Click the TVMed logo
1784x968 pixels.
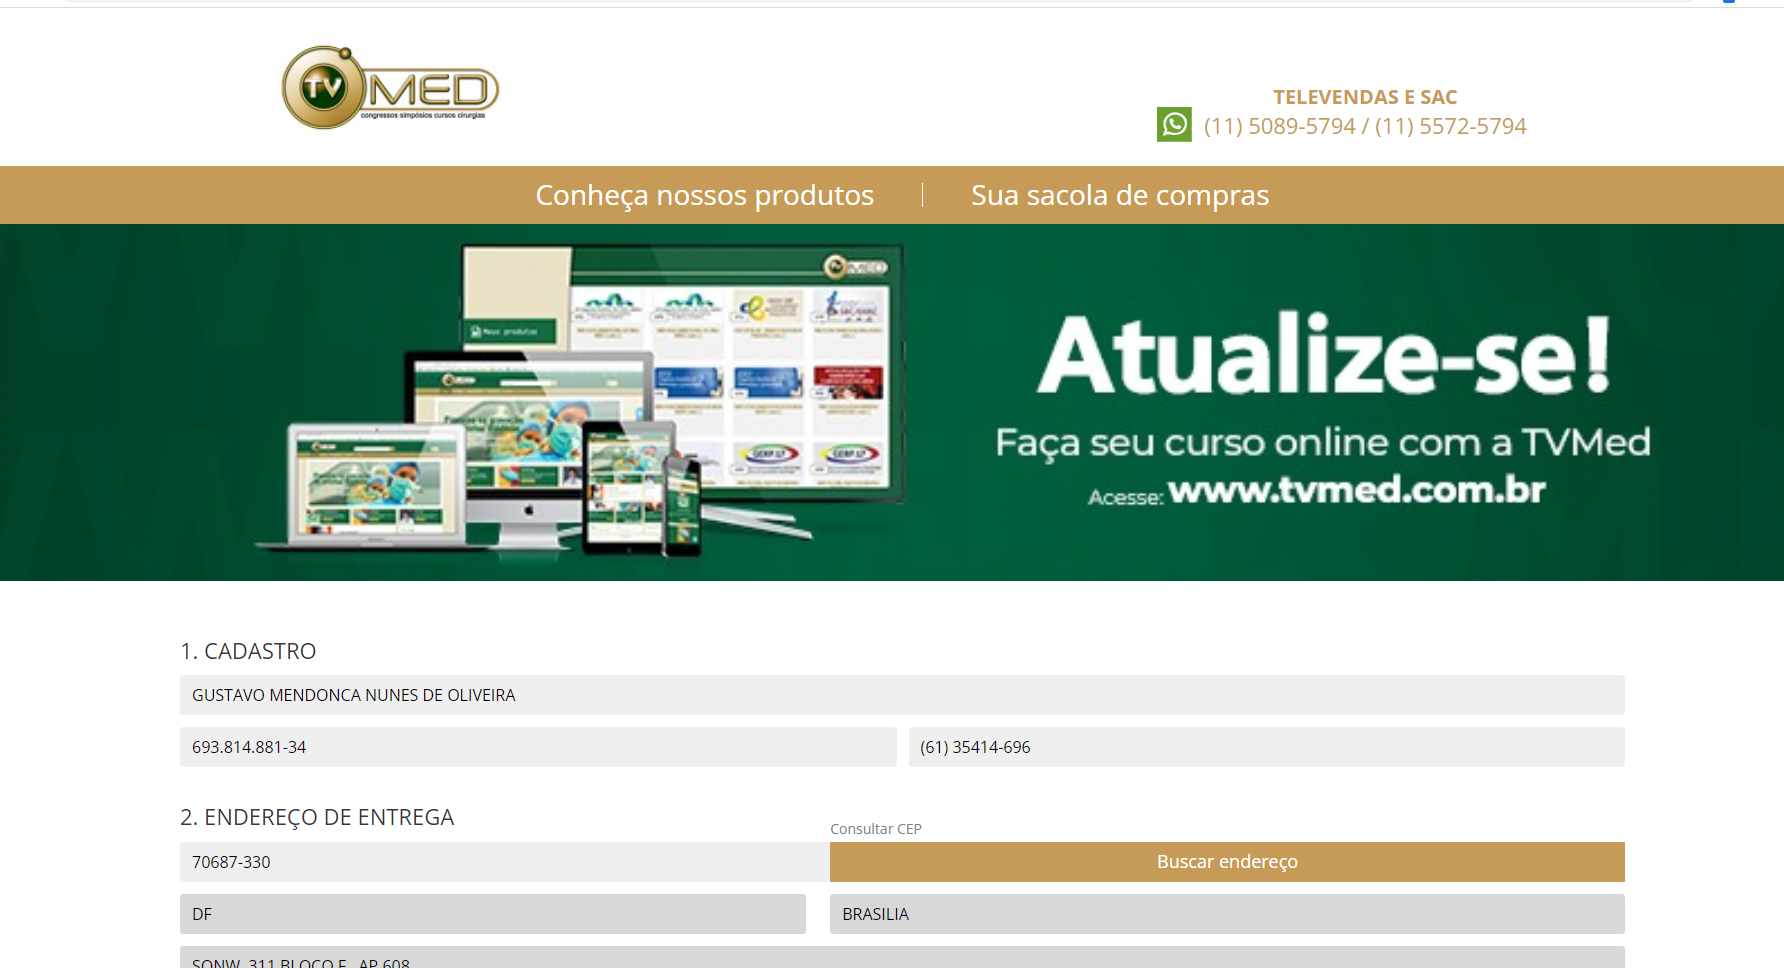tap(390, 88)
